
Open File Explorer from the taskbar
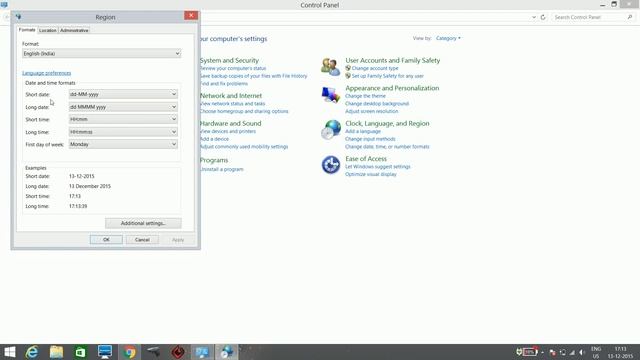[56, 352]
